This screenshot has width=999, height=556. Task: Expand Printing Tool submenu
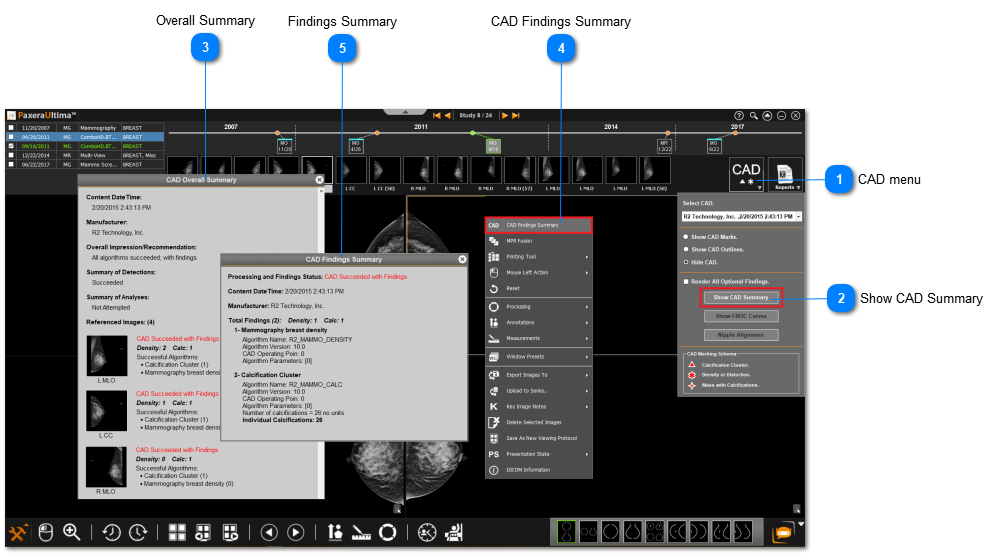[x=539, y=257]
